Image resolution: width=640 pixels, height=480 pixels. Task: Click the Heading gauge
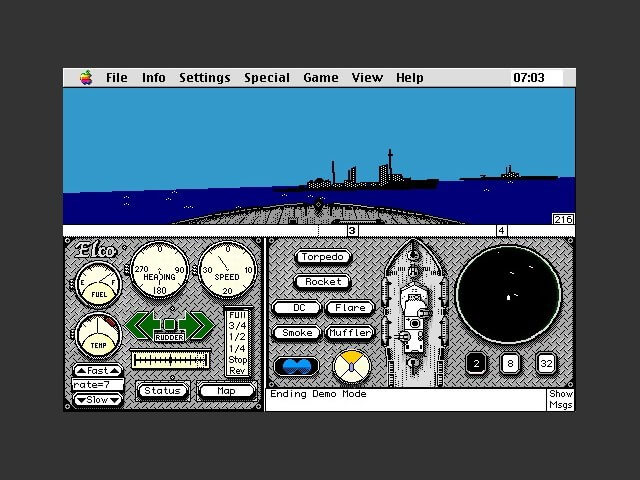[x=159, y=270]
